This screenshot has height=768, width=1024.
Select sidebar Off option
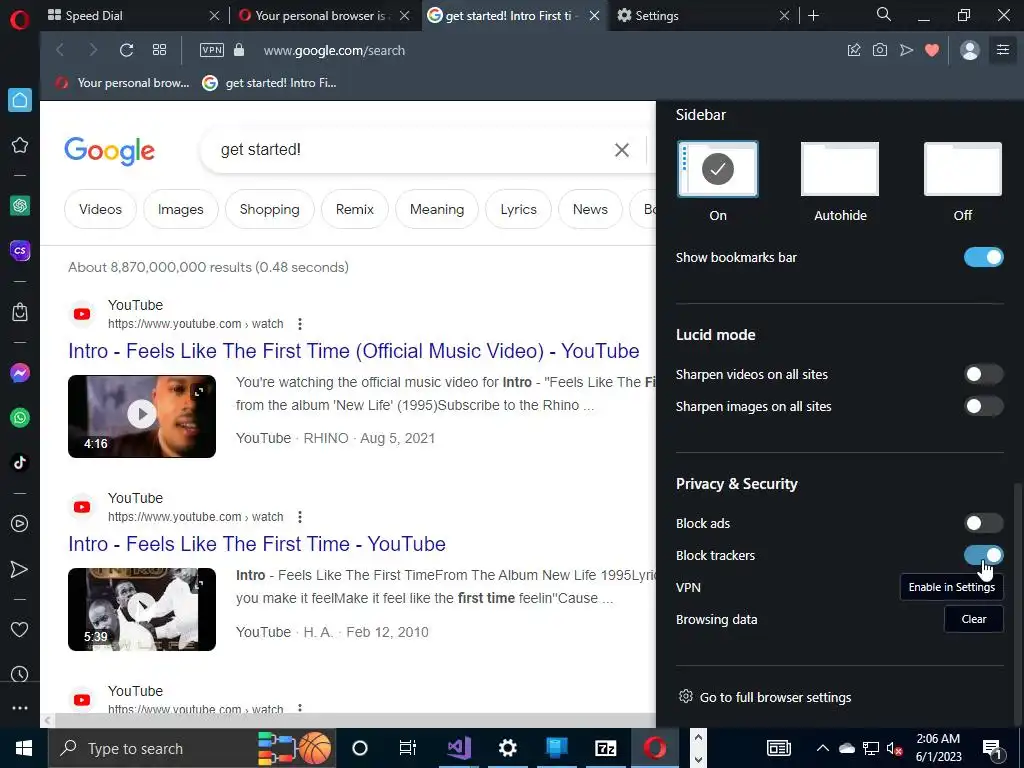tap(963, 169)
